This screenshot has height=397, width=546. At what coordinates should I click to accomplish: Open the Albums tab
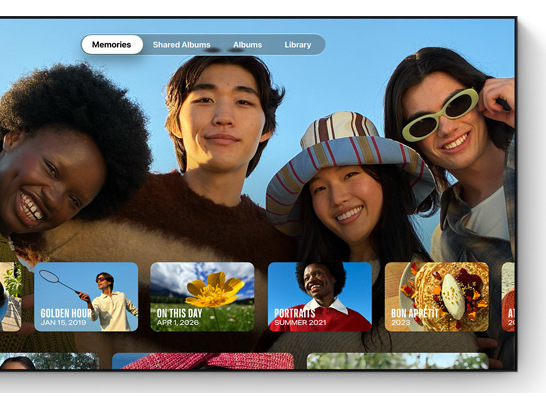(247, 45)
